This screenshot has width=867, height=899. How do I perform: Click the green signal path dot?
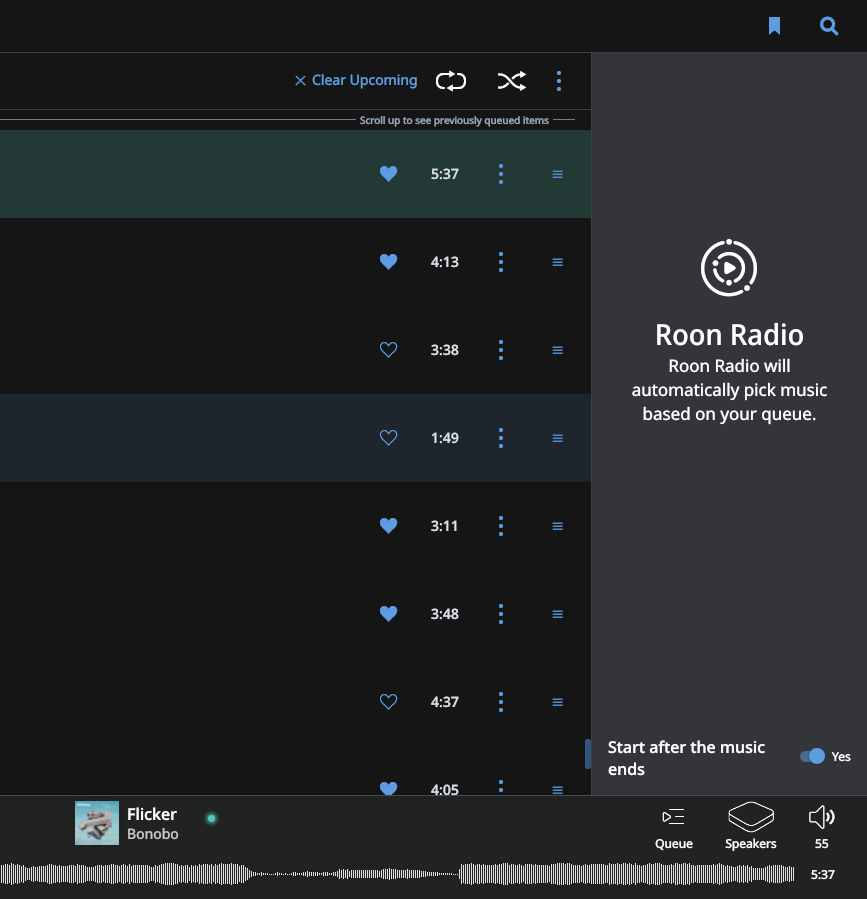click(211, 818)
